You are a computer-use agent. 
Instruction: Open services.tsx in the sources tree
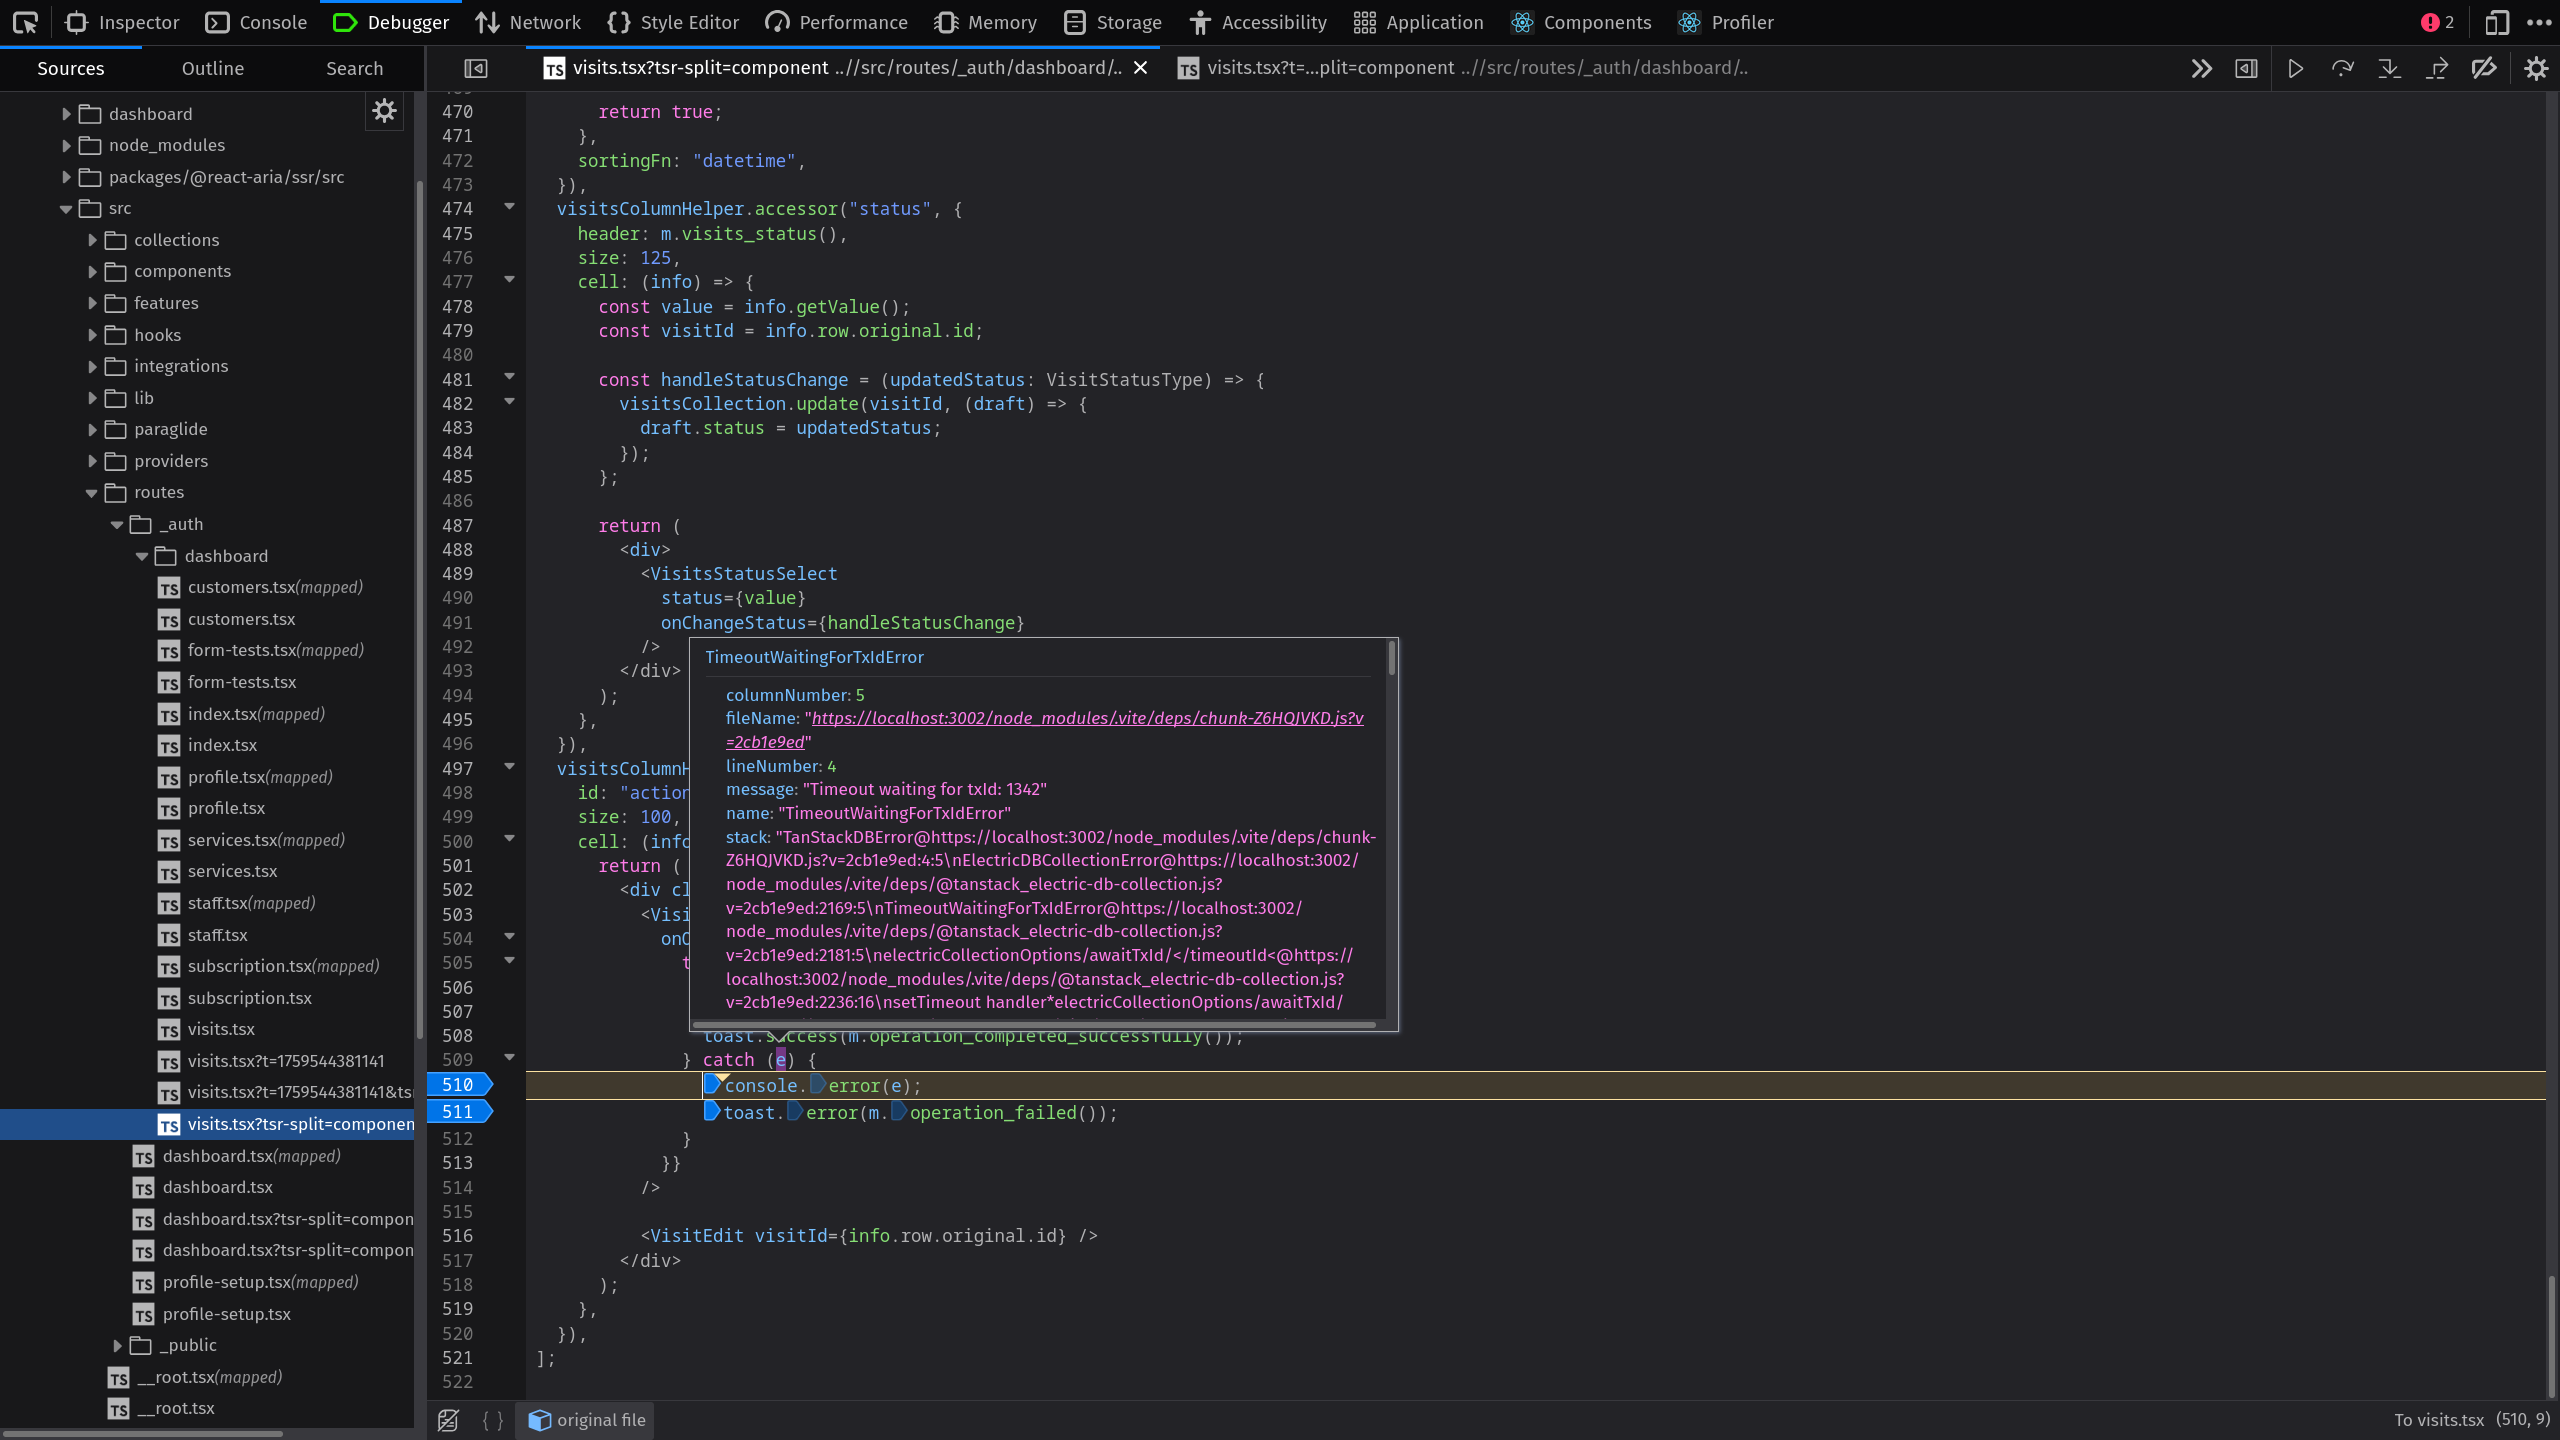pos(232,871)
